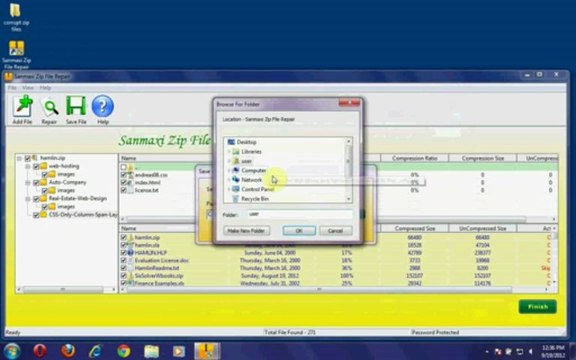Image resolution: width=576 pixels, height=360 pixels.
Task: Collapse the Real-Estate-Web-Design tree node
Action: 28,199
